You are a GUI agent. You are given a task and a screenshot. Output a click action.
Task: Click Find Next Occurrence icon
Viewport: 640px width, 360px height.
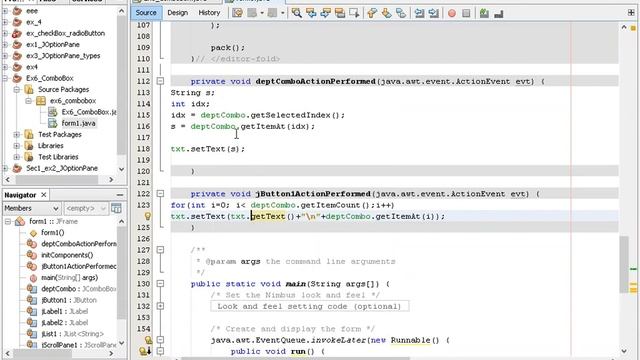pyautogui.click(x=325, y=13)
